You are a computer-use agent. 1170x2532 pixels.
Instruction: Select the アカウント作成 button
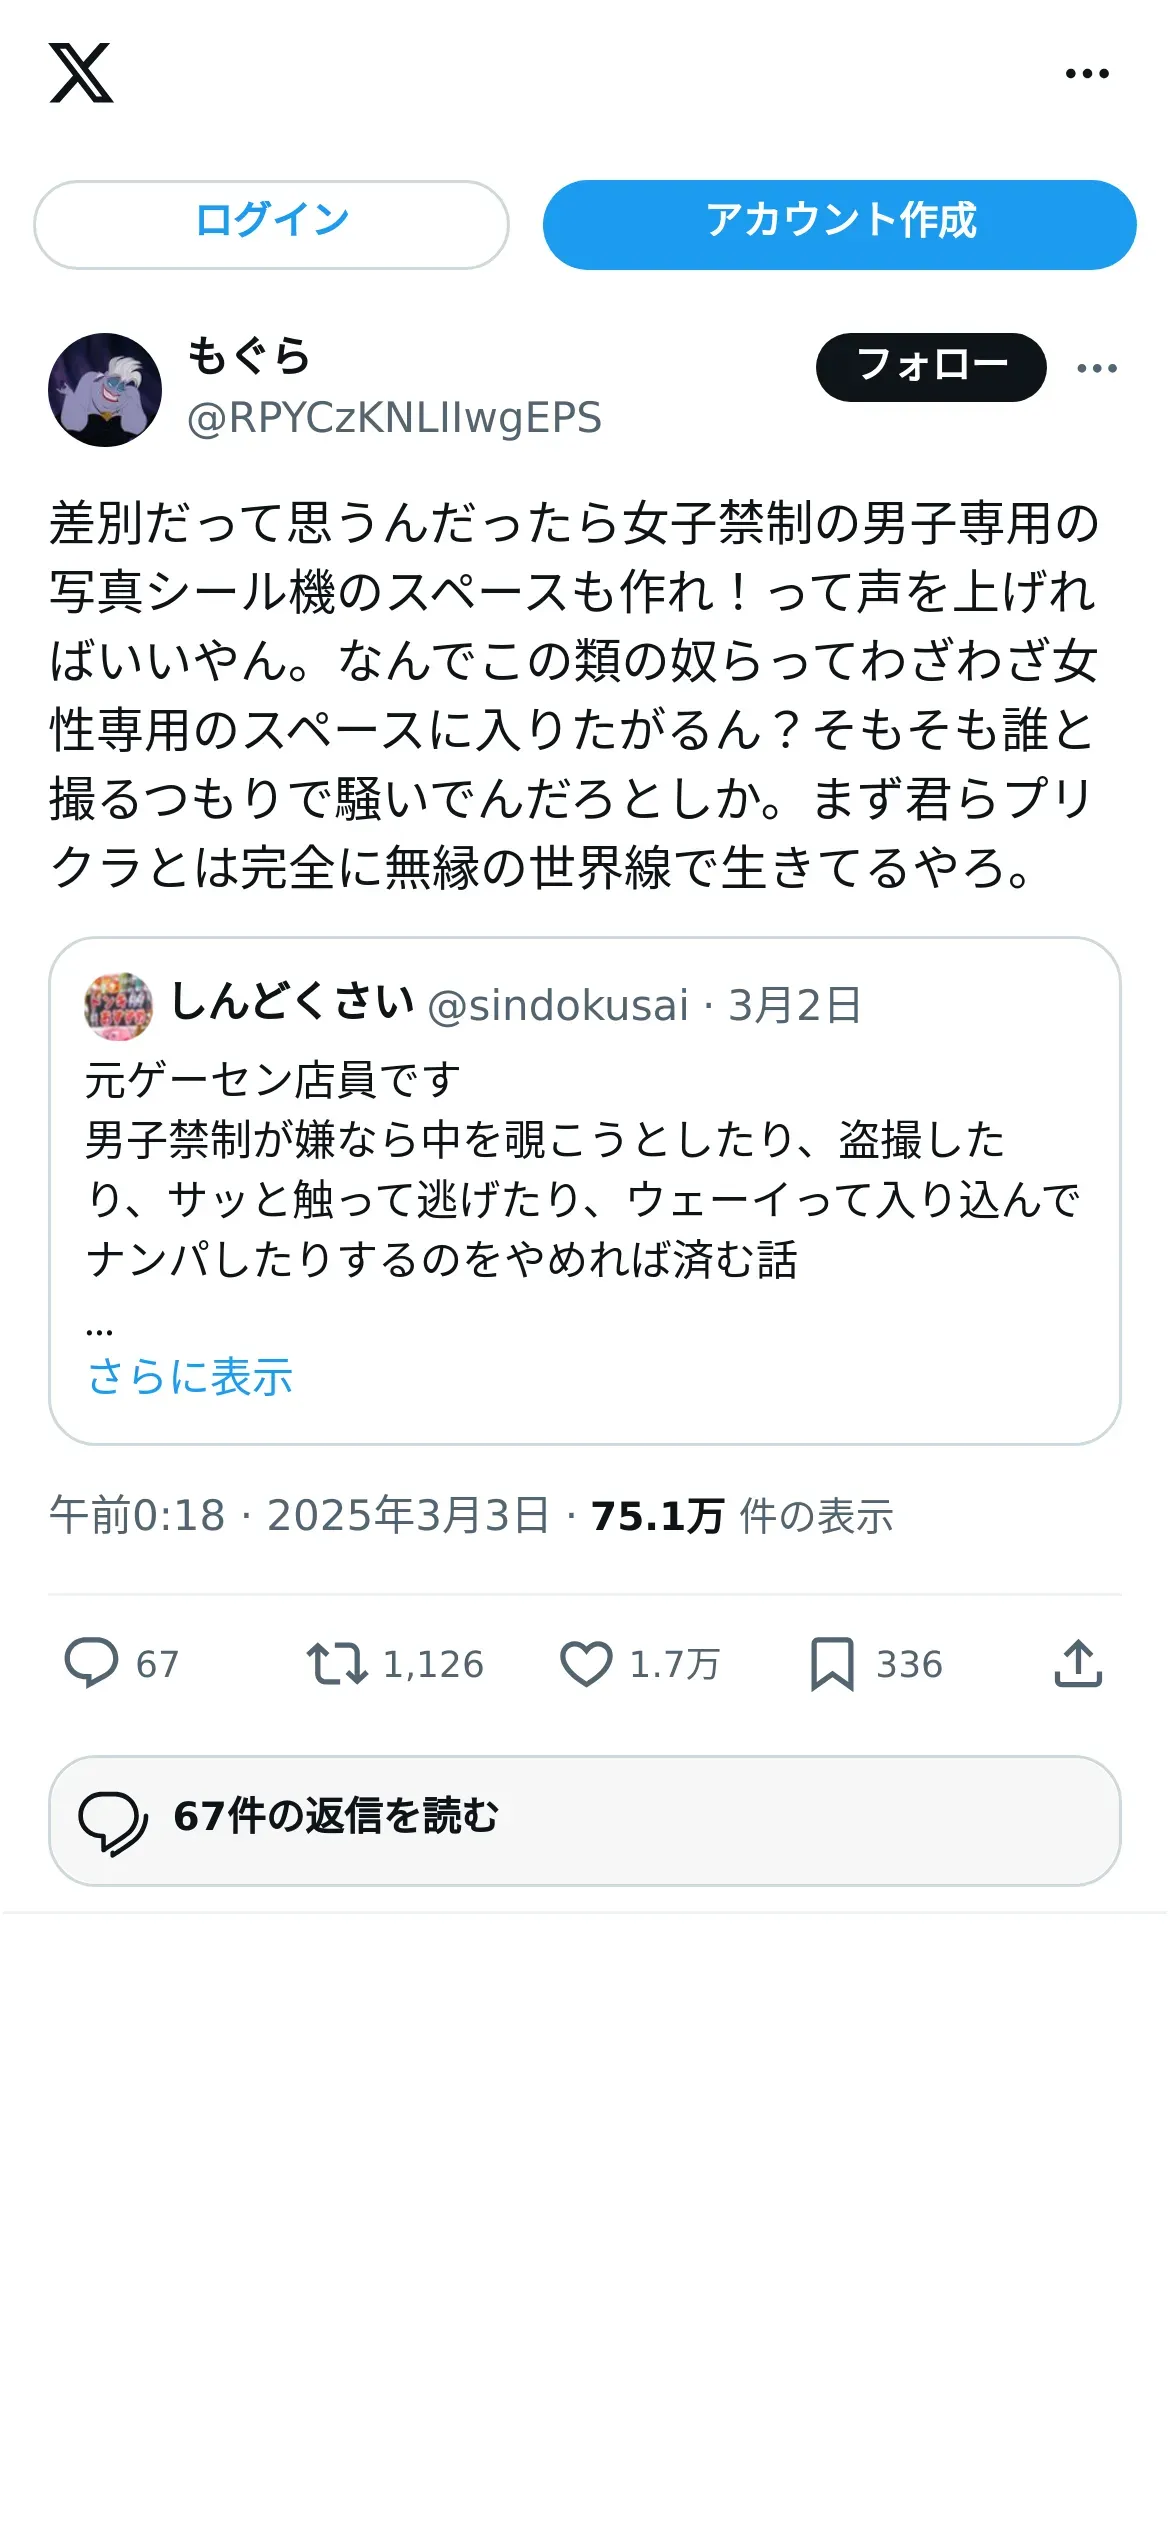[840, 225]
